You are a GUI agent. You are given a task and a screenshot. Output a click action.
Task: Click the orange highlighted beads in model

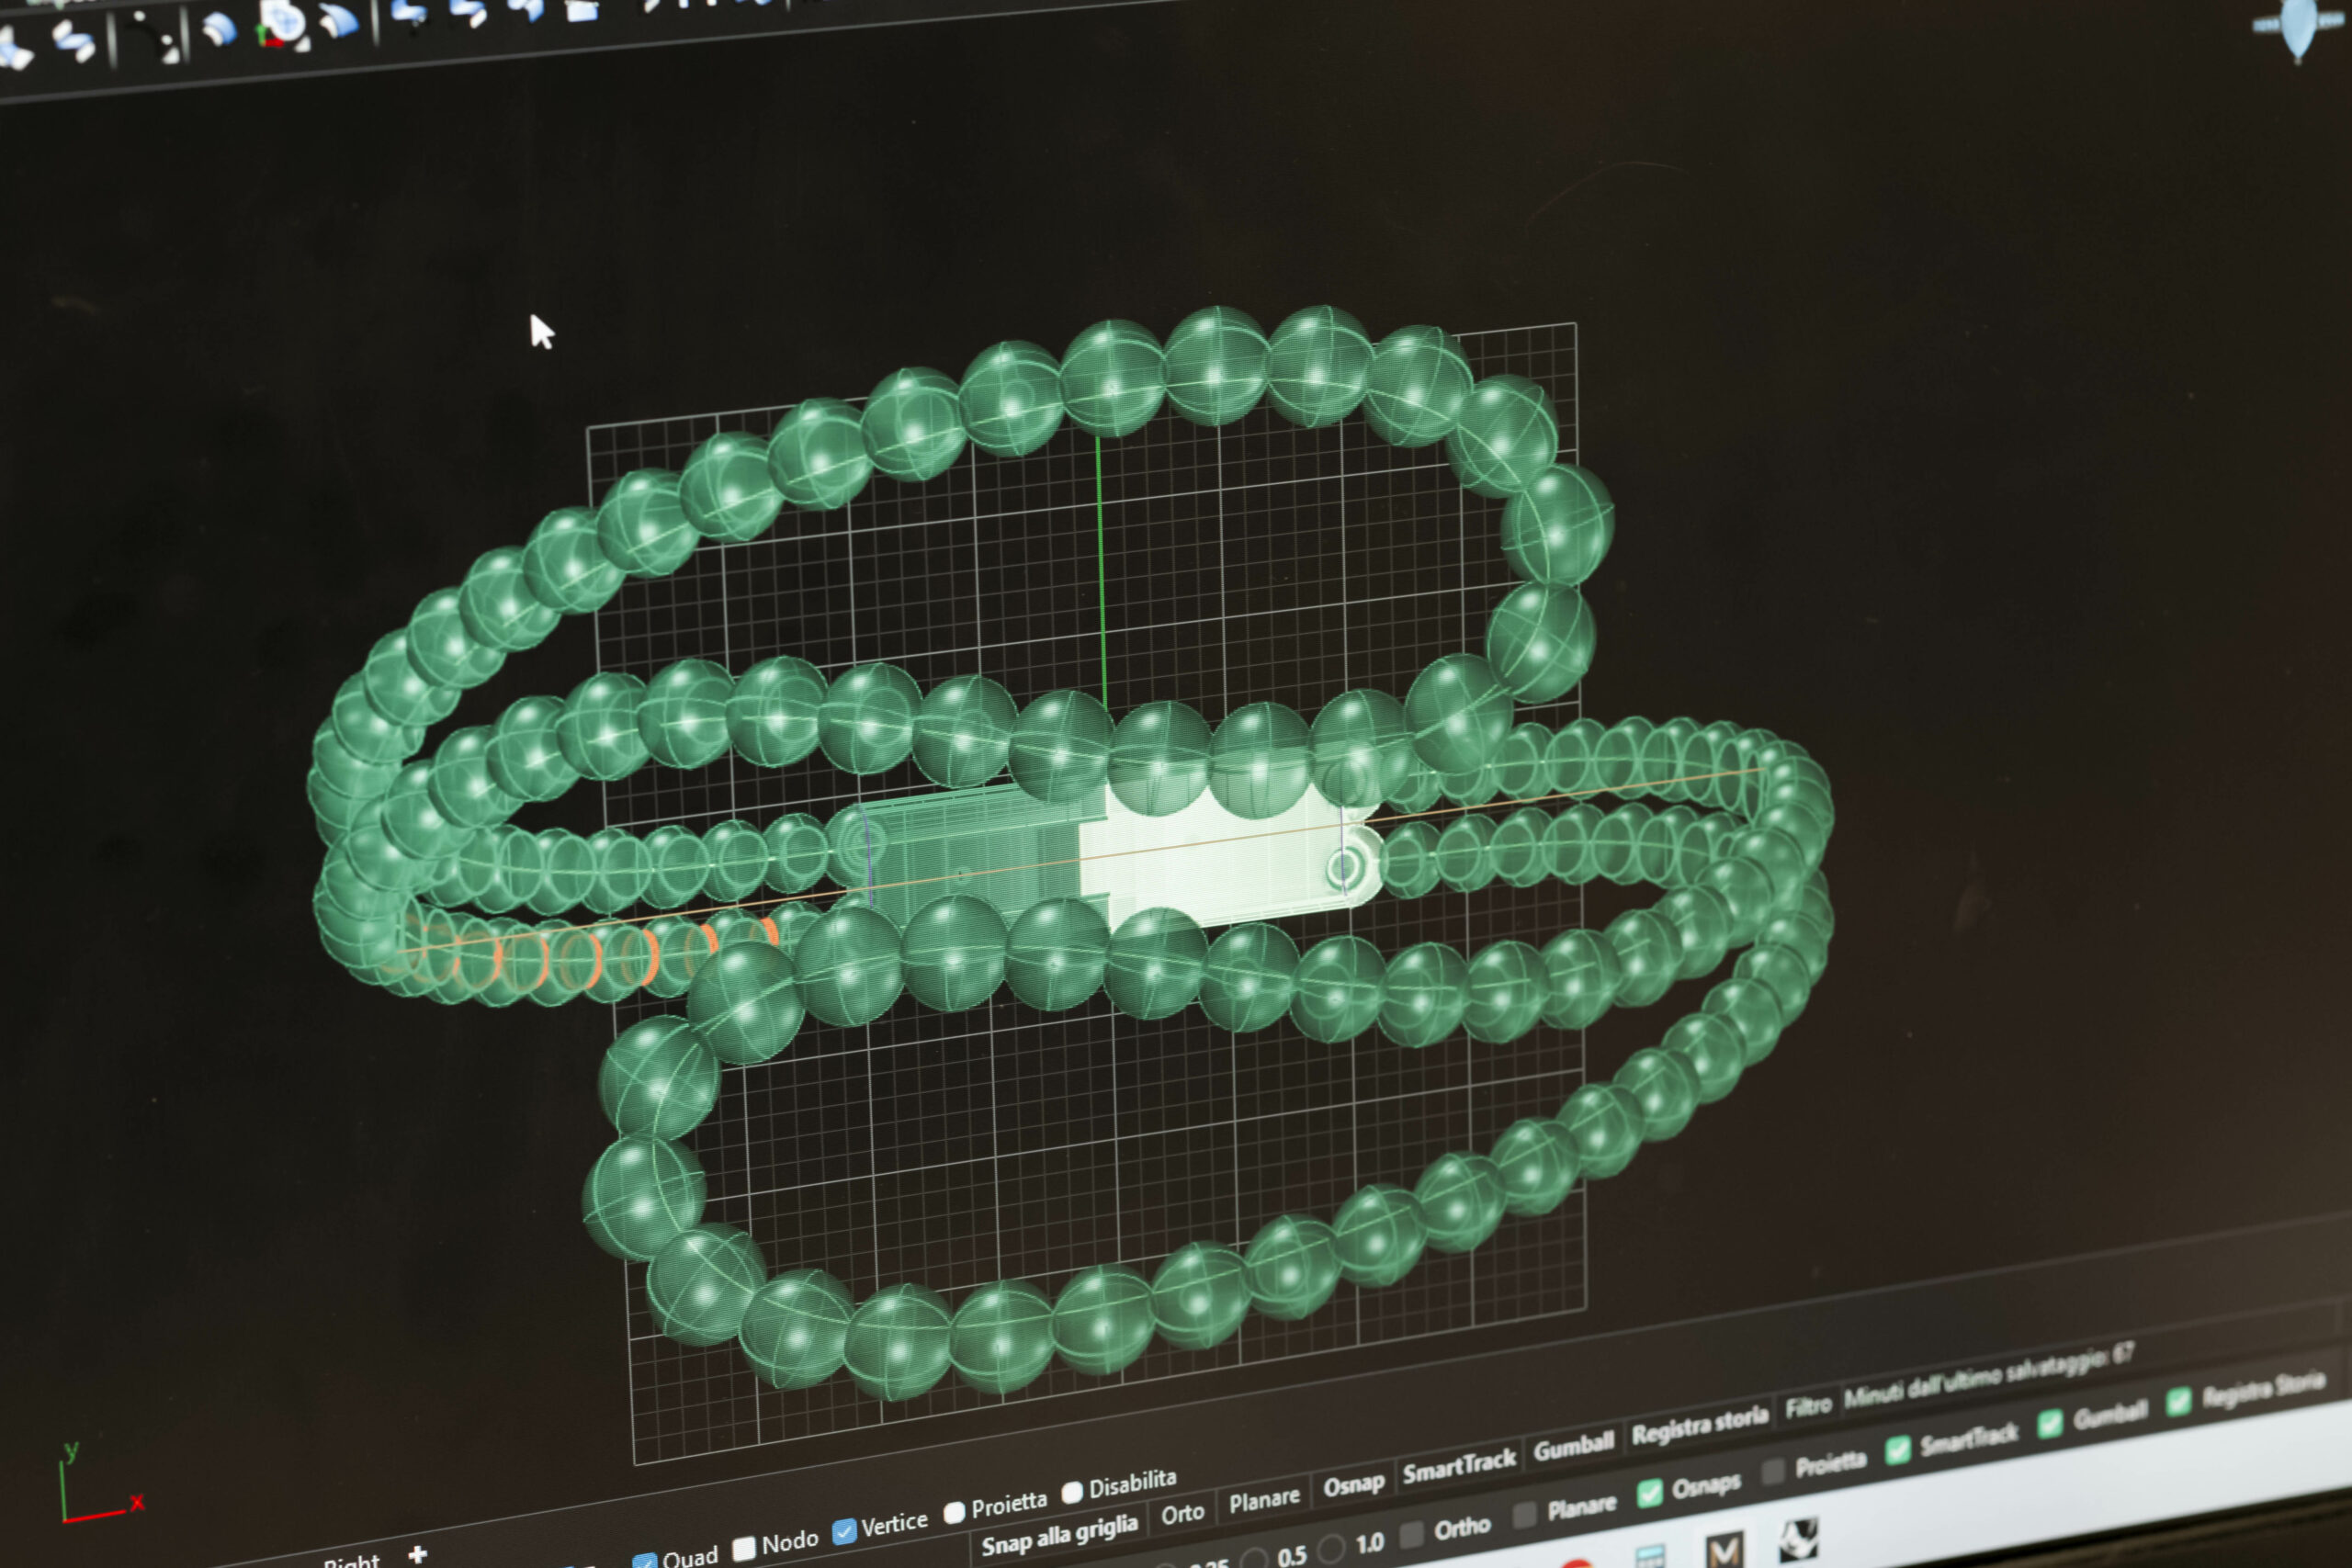(590, 955)
